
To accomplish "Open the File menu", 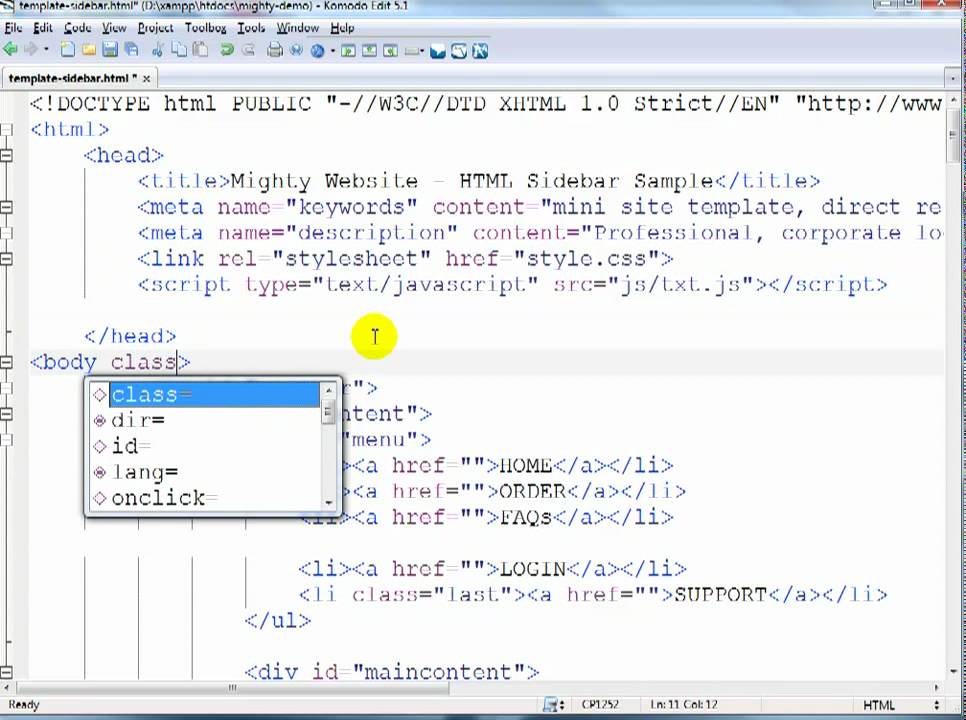I will 13,28.
